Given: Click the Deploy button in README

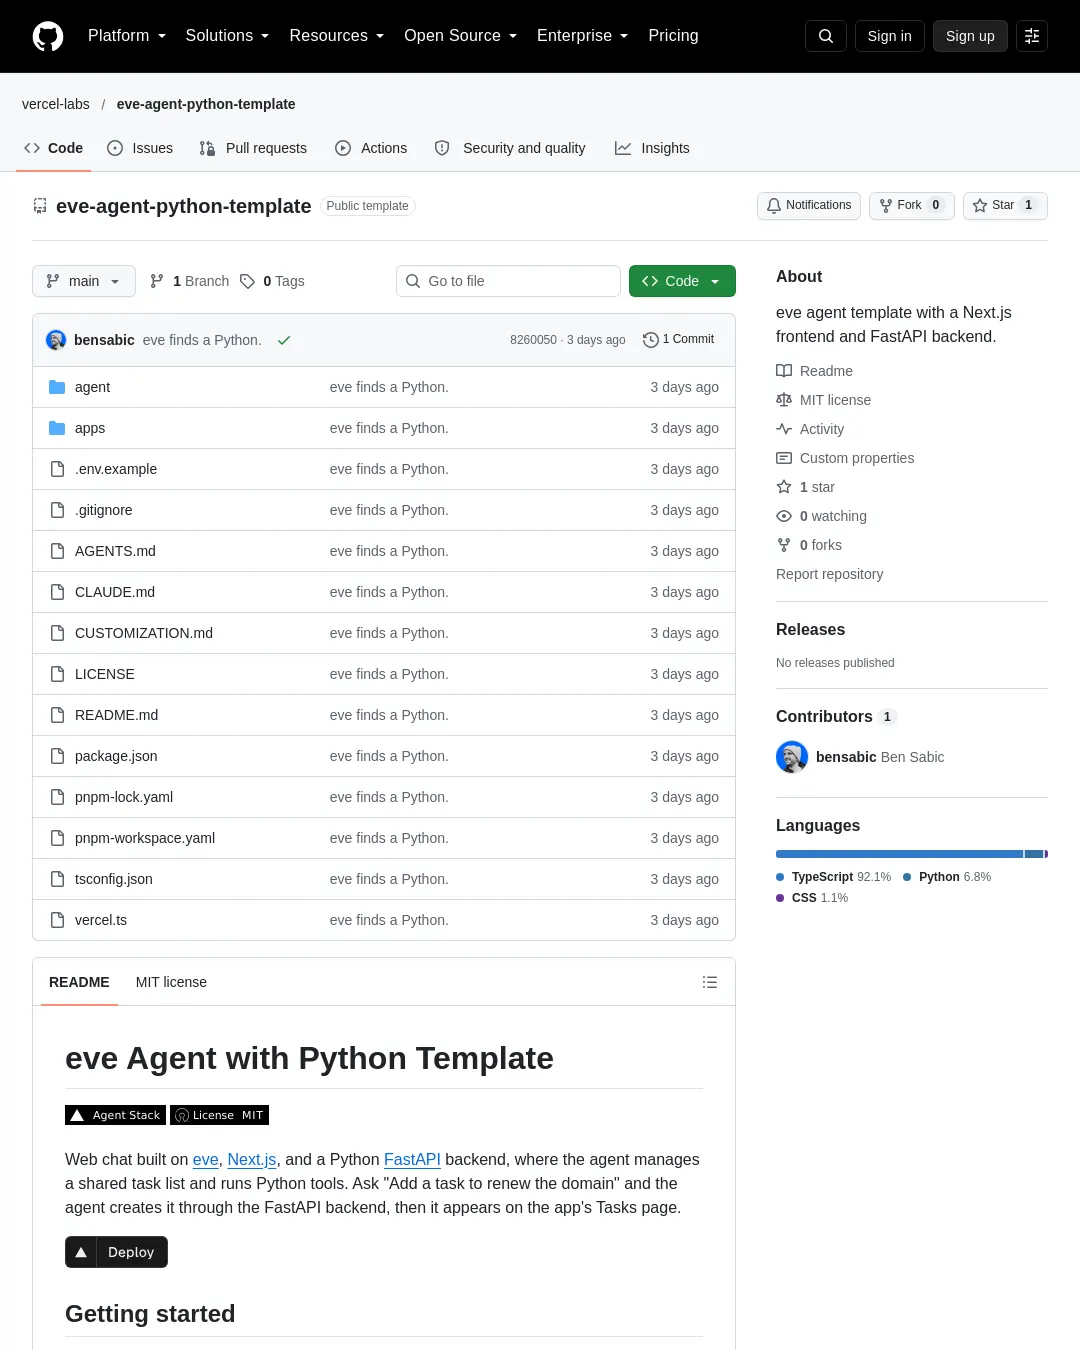Looking at the screenshot, I should click(116, 1252).
